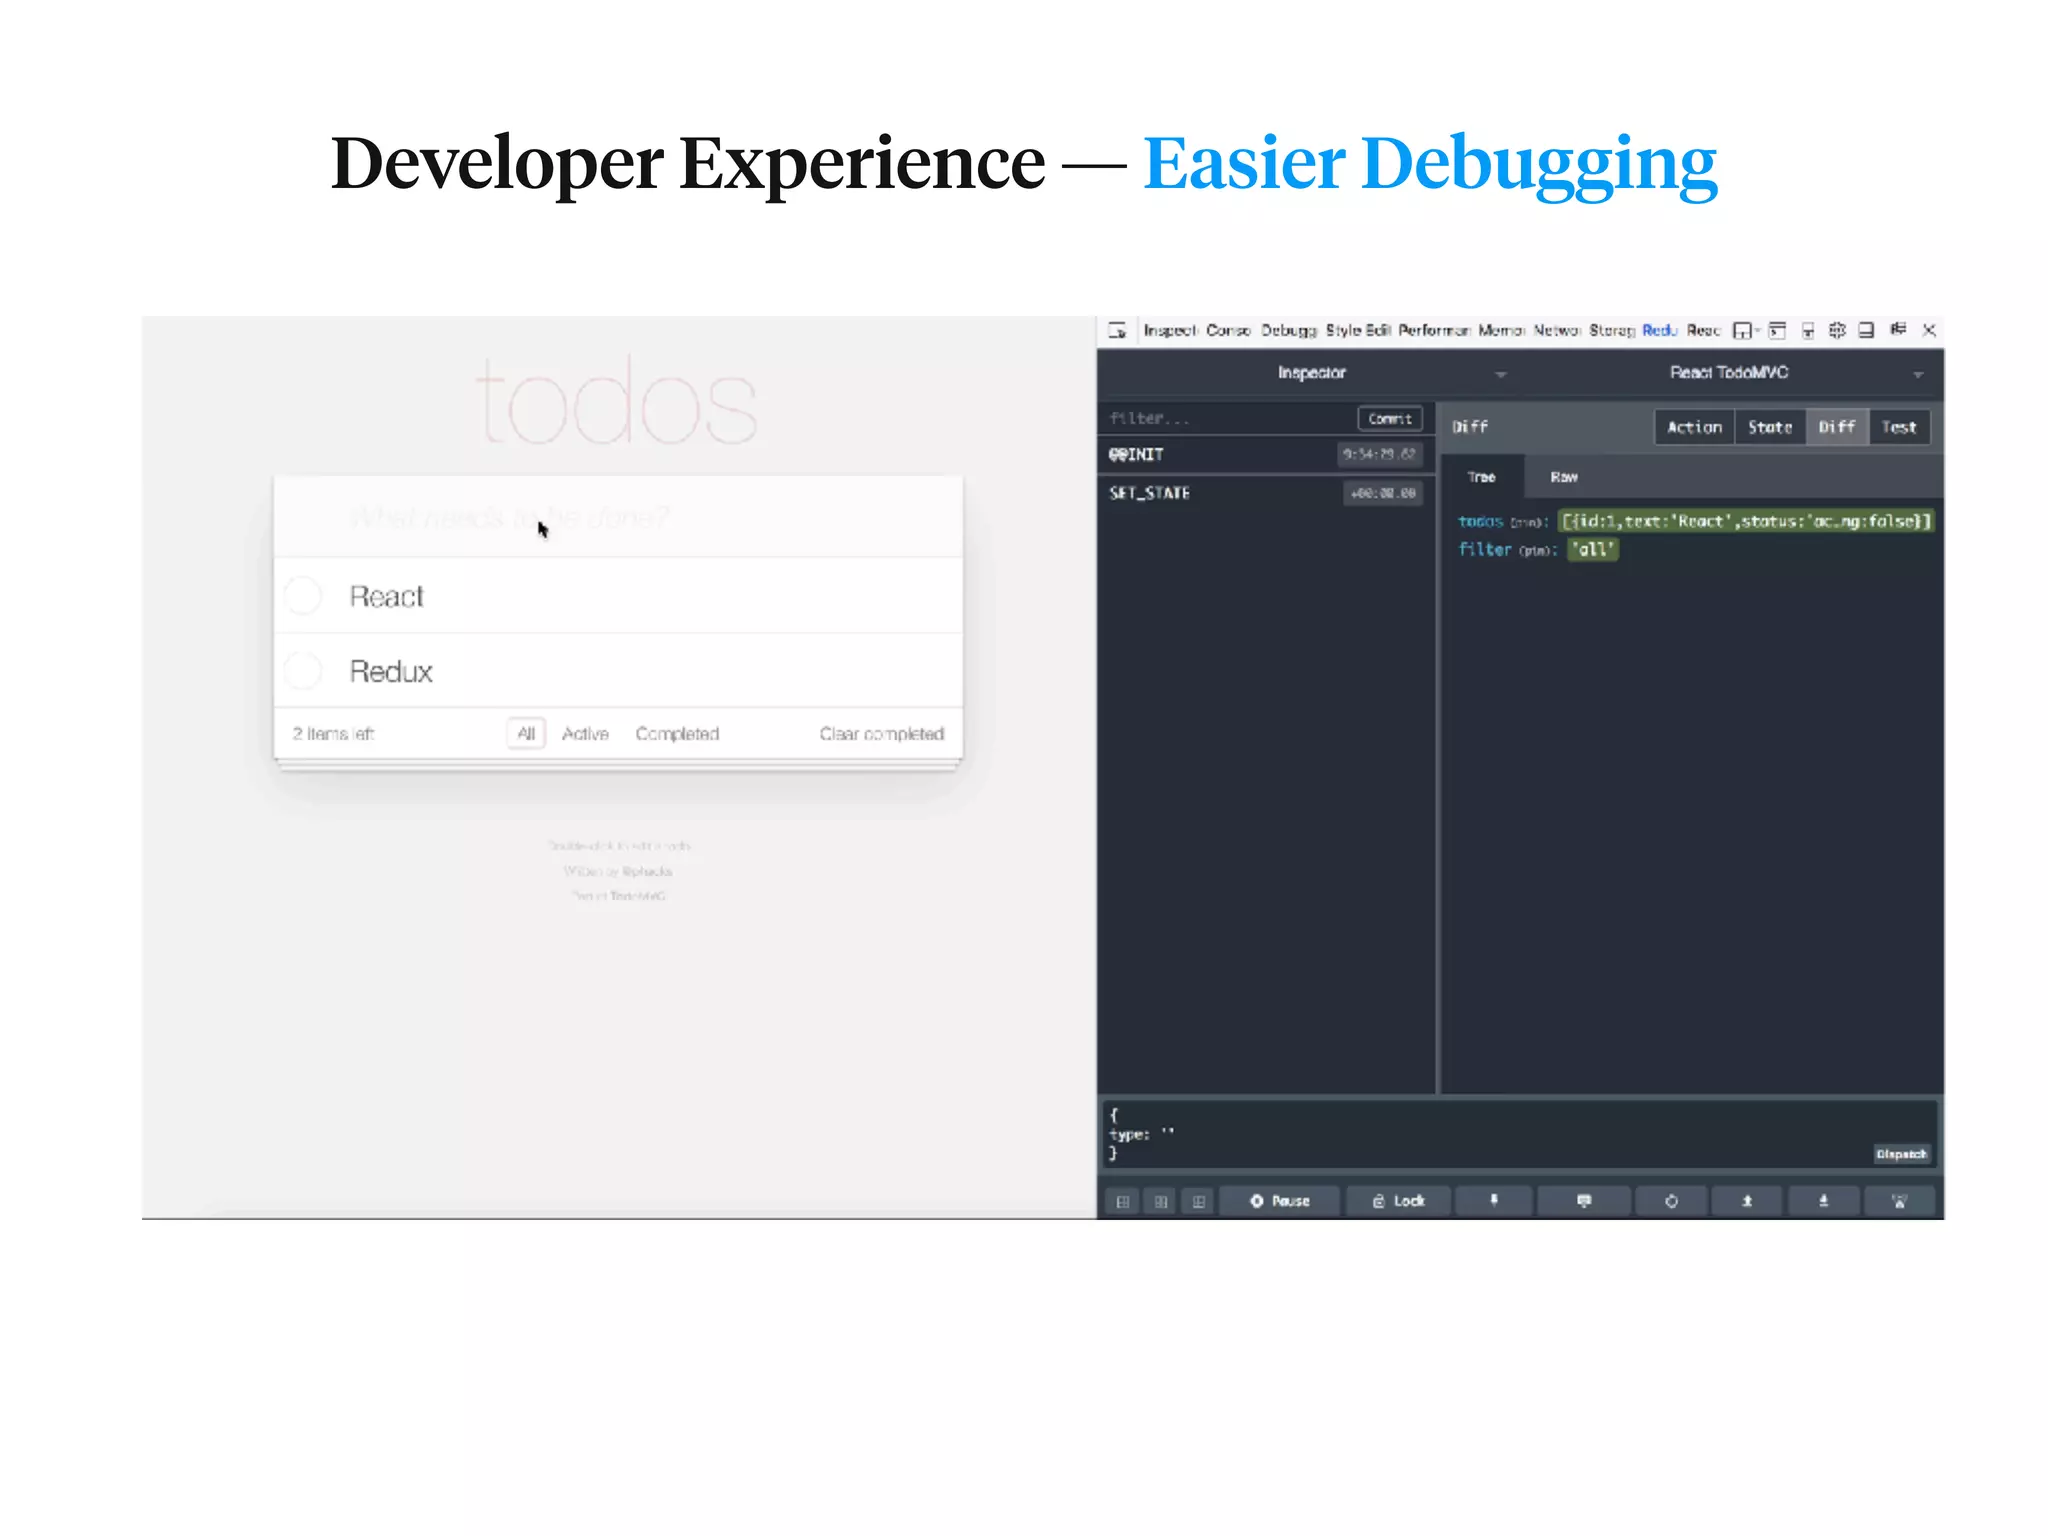
Task: Click the Commit button
Action: click(1390, 419)
